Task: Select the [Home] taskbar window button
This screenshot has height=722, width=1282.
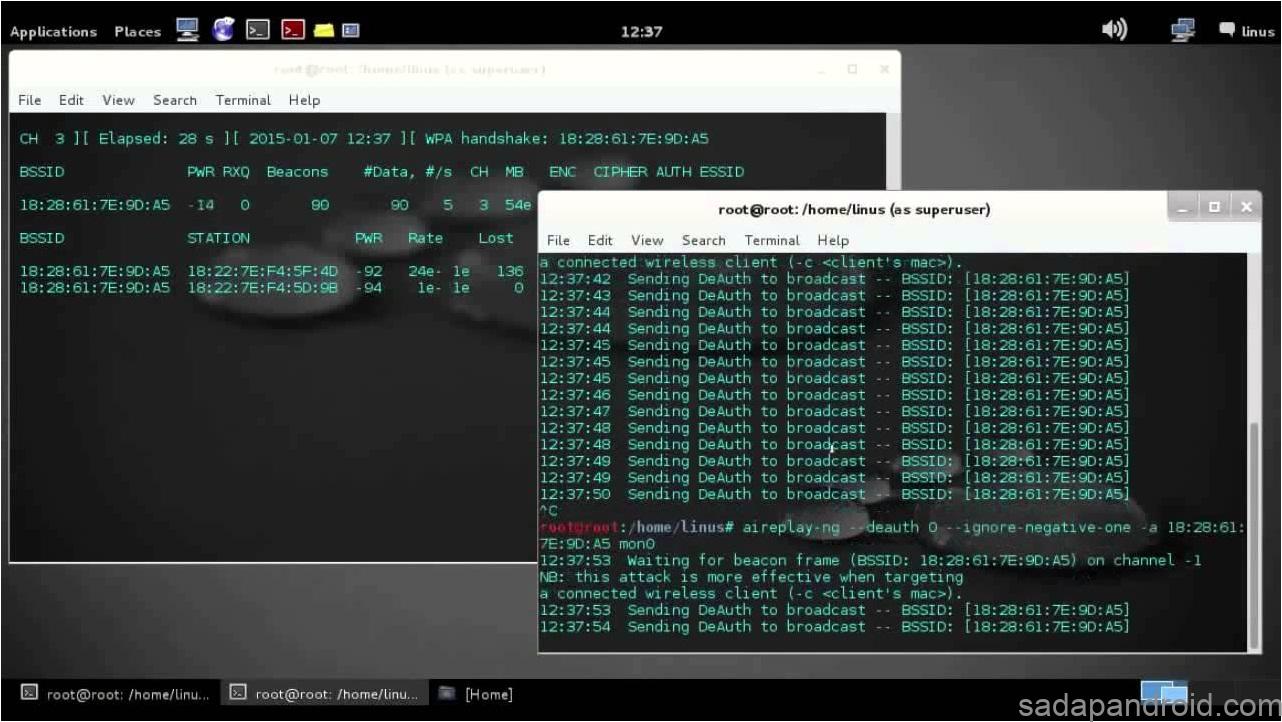Action: pos(477,694)
